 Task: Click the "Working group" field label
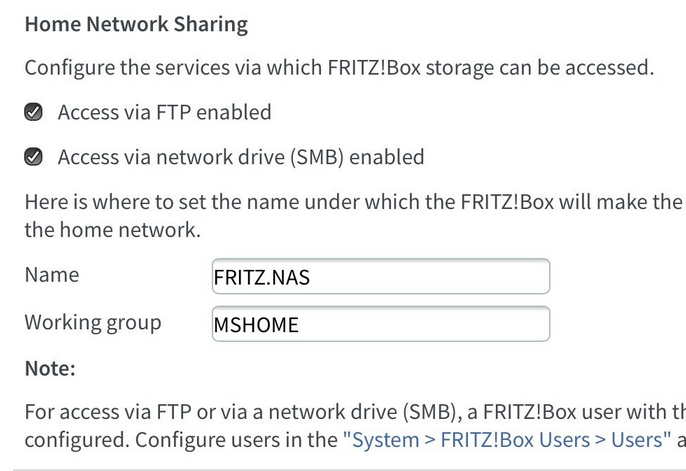point(92,323)
